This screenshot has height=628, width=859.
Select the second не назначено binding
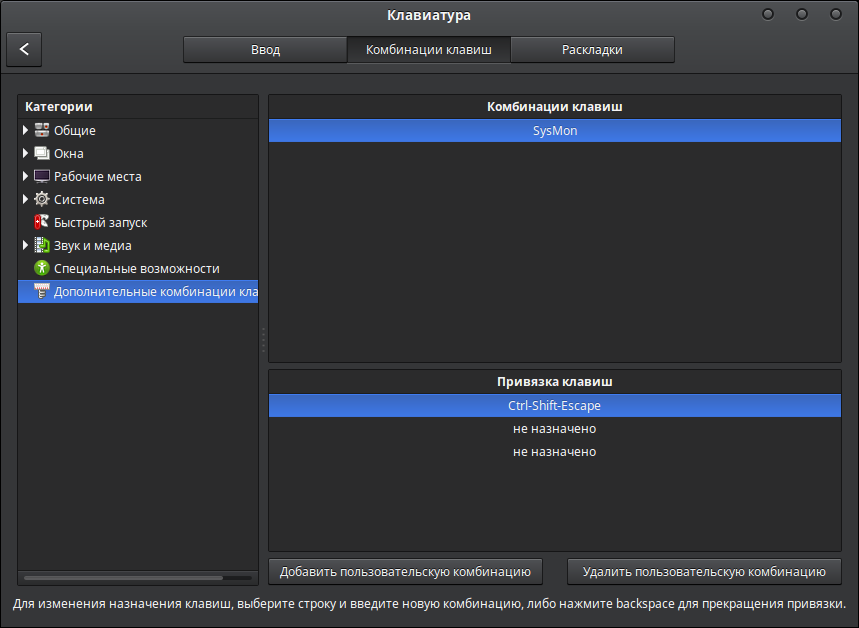pyautogui.click(x=554, y=452)
